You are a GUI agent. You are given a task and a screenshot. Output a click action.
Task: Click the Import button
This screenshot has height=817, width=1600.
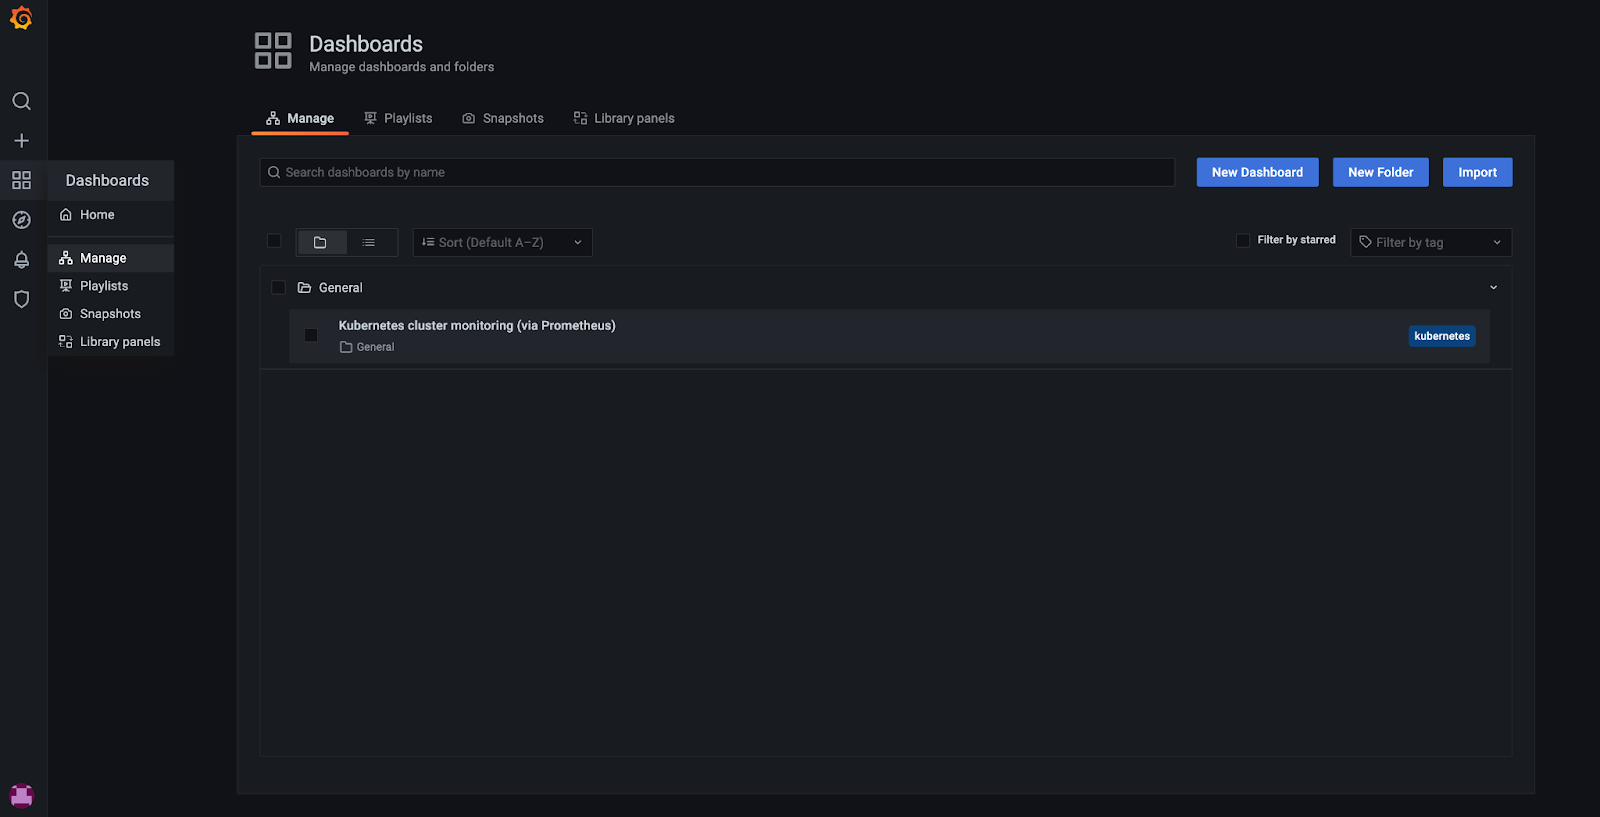(x=1477, y=172)
